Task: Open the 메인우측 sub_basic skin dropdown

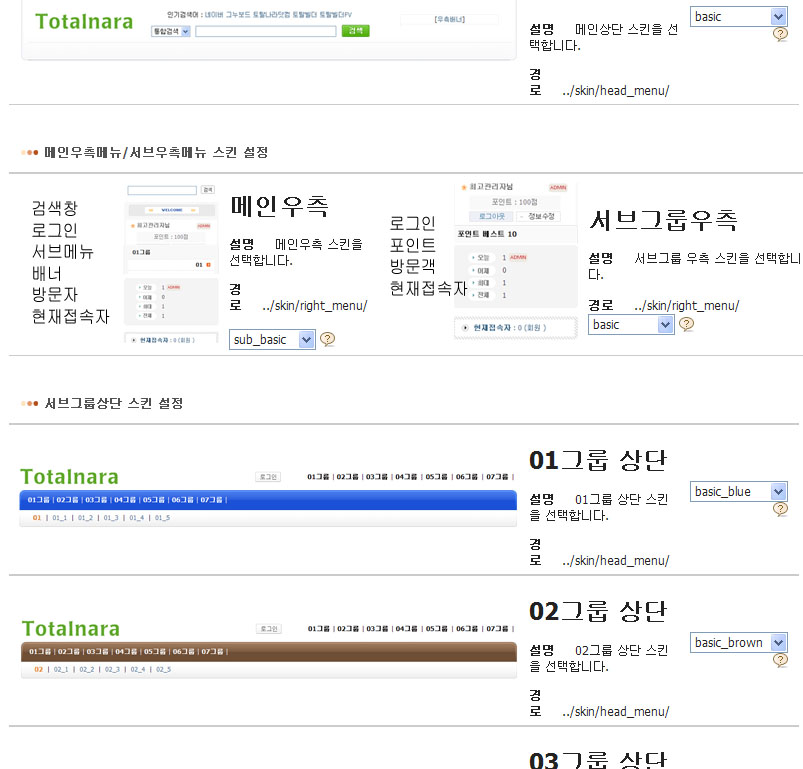Action: tap(272, 340)
